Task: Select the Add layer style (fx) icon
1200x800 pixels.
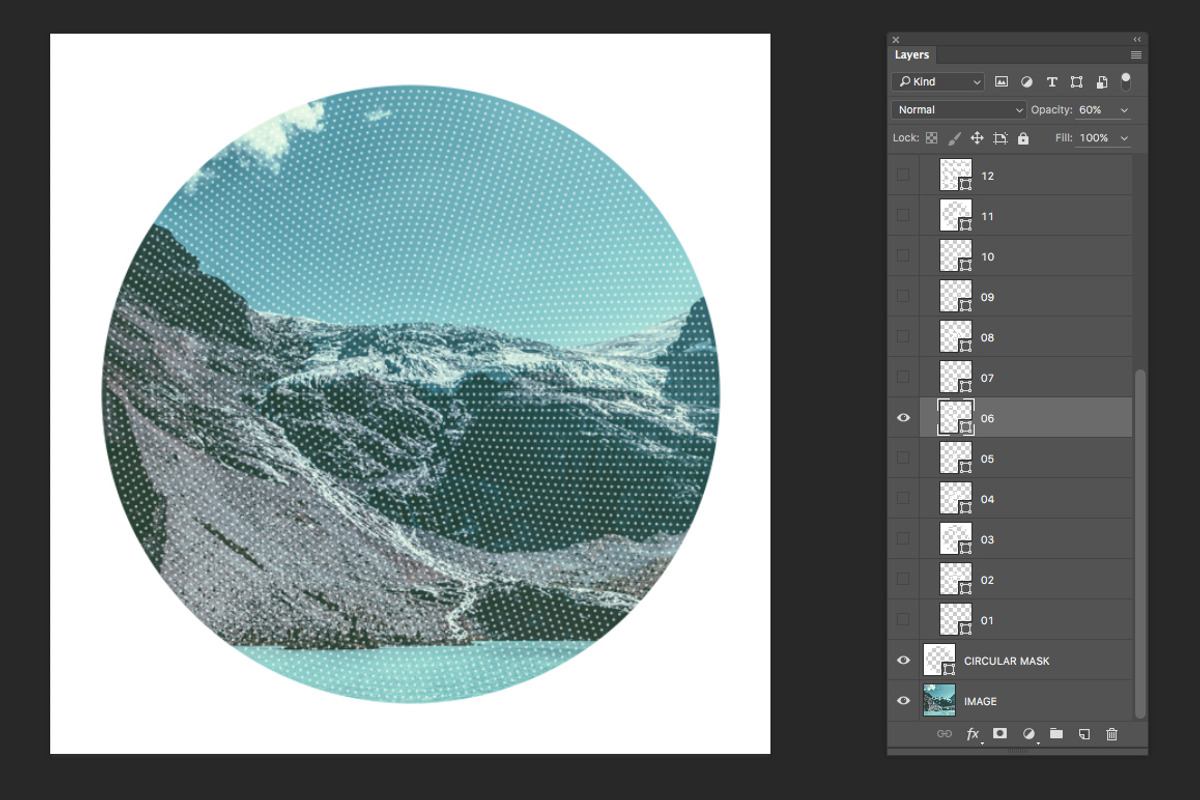Action: [972, 733]
